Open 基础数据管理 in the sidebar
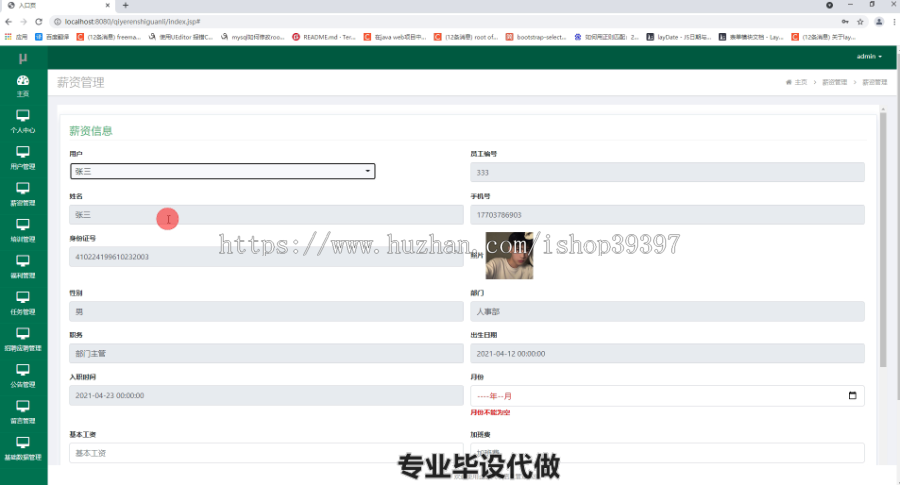Screen dimensions: 900x485 23,448
